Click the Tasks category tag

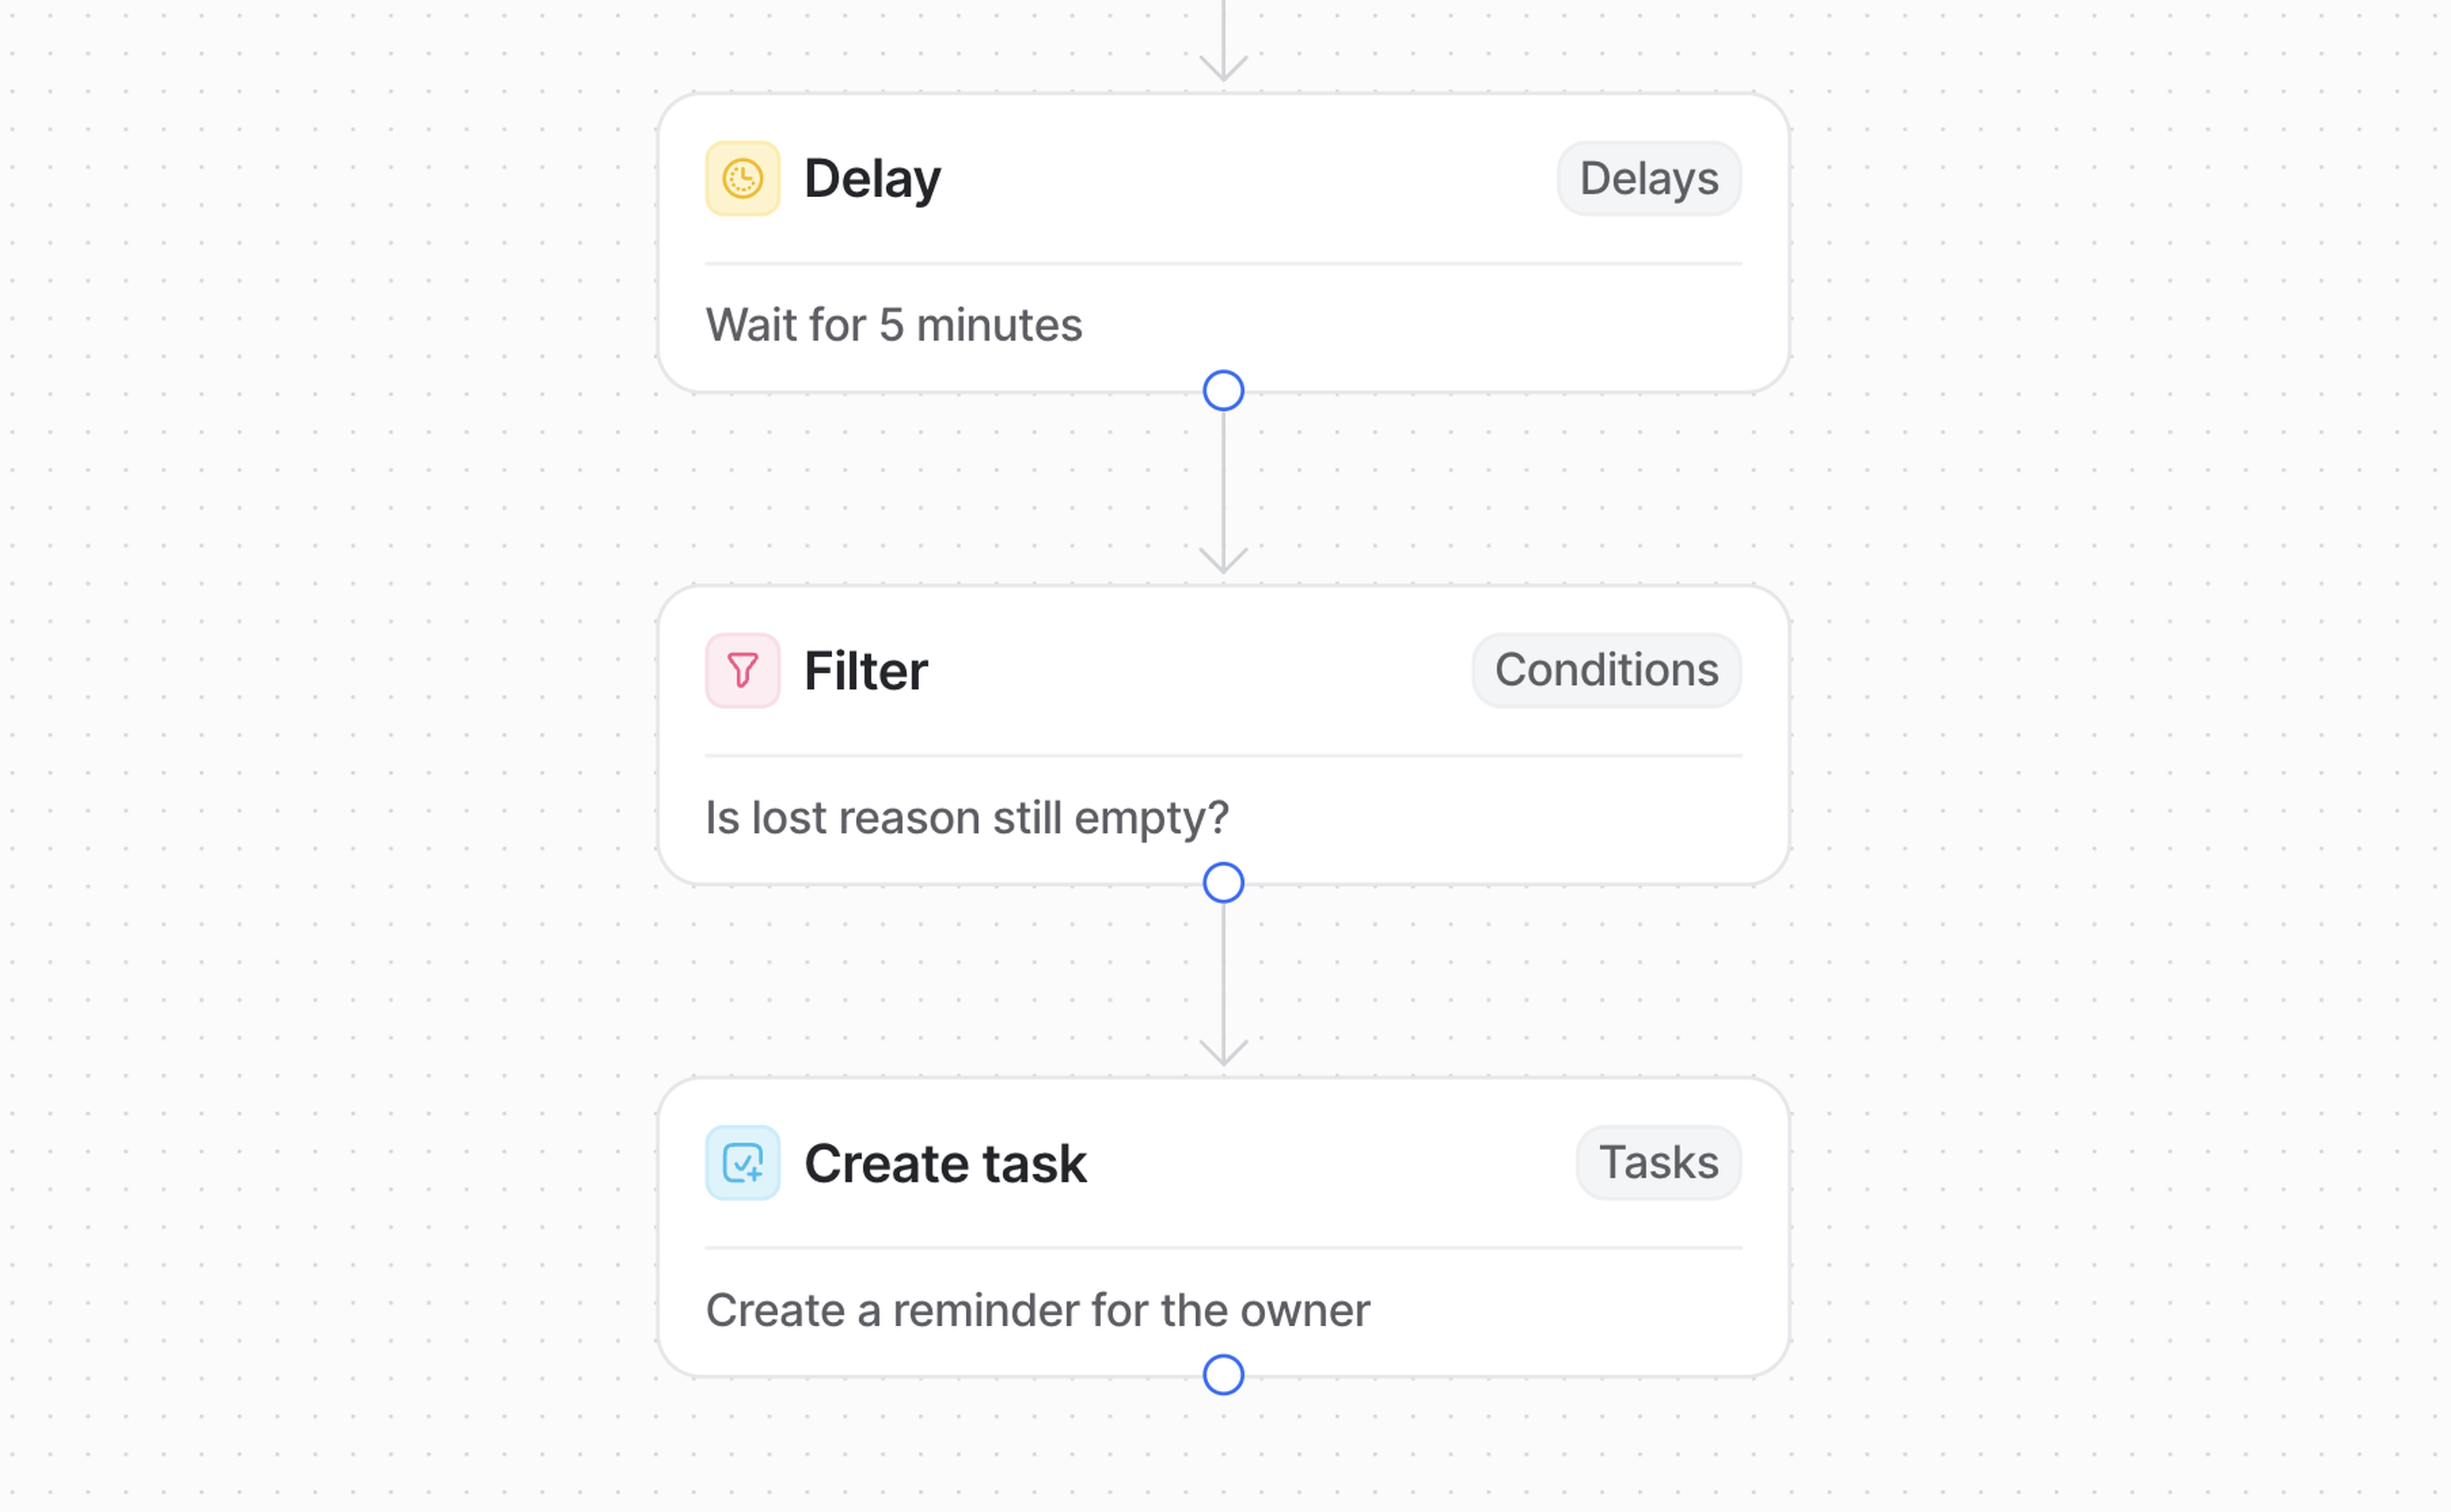1658,1163
